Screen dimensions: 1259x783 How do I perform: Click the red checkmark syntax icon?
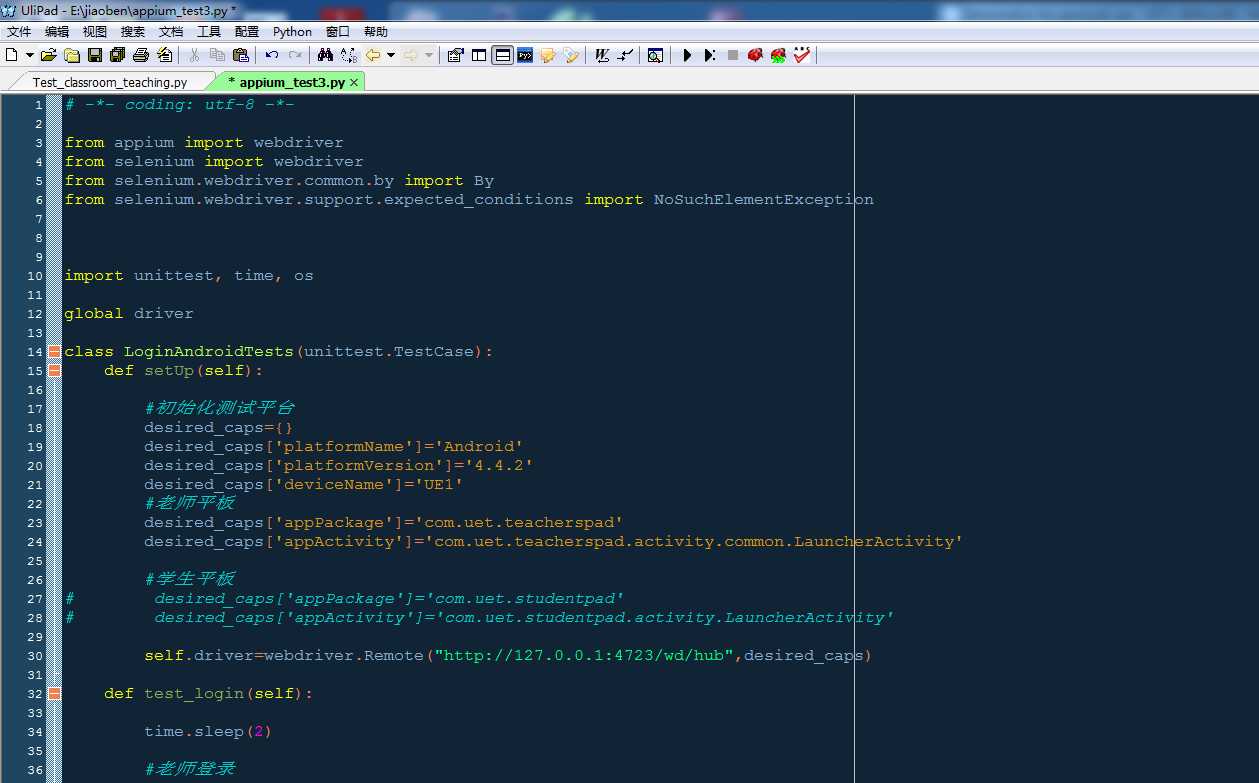(802, 55)
